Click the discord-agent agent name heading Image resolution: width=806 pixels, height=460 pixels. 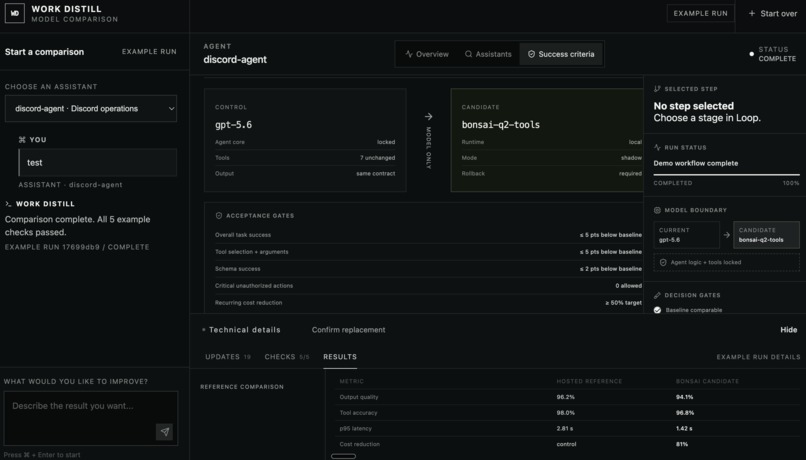click(235, 60)
